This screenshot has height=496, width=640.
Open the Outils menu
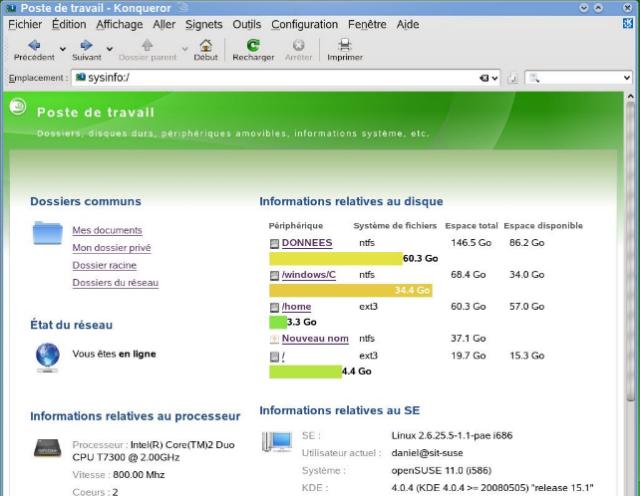click(247, 24)
